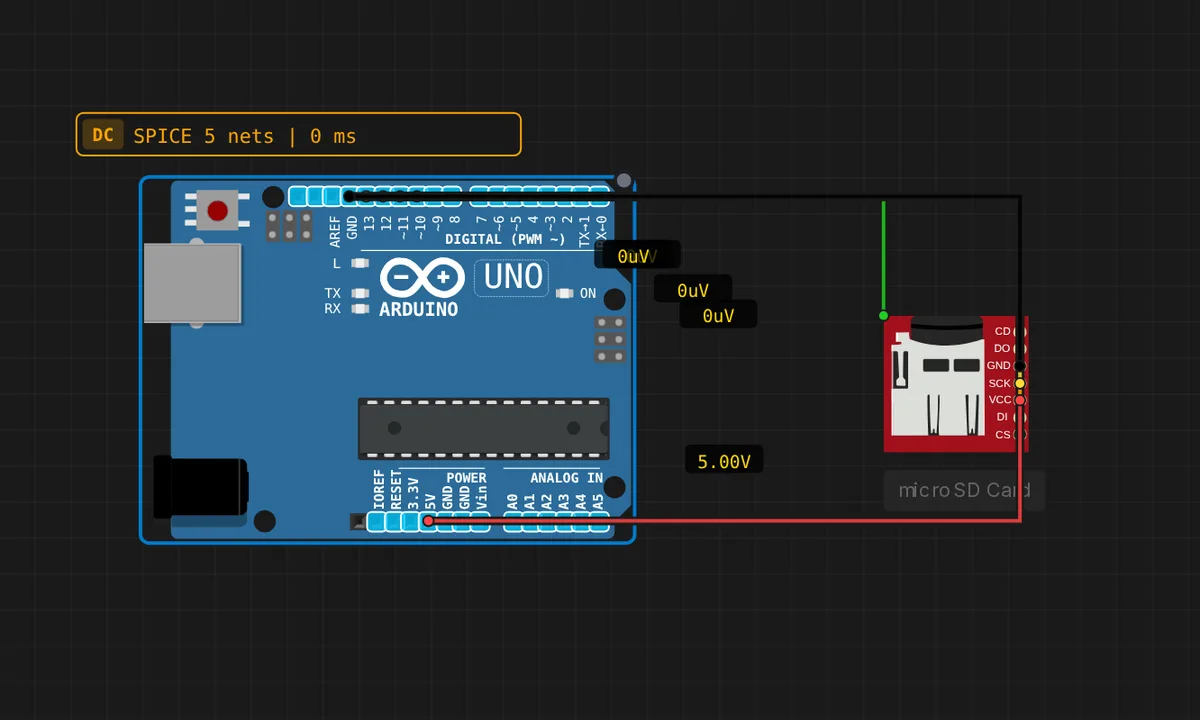Click the ICSP header near ON label
This screenshot has width=1200, height=720.
610,340
